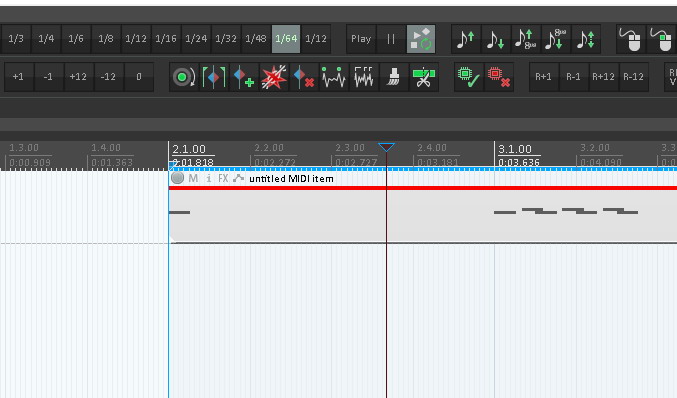Click the R-12 button
The height and width of the screenshot is (398, 677).
pyautogui.click(x=633, y=77)
